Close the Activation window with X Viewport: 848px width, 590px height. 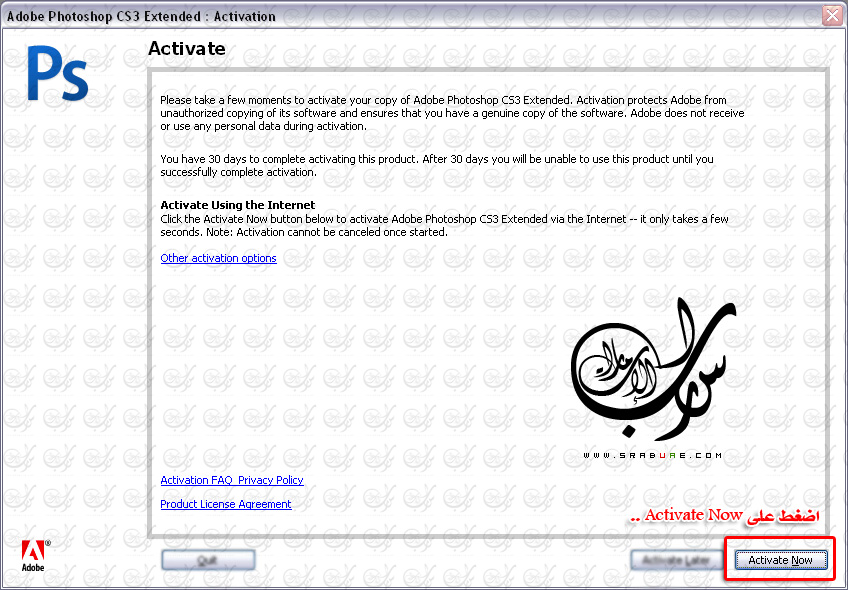(x=832, y=16)
